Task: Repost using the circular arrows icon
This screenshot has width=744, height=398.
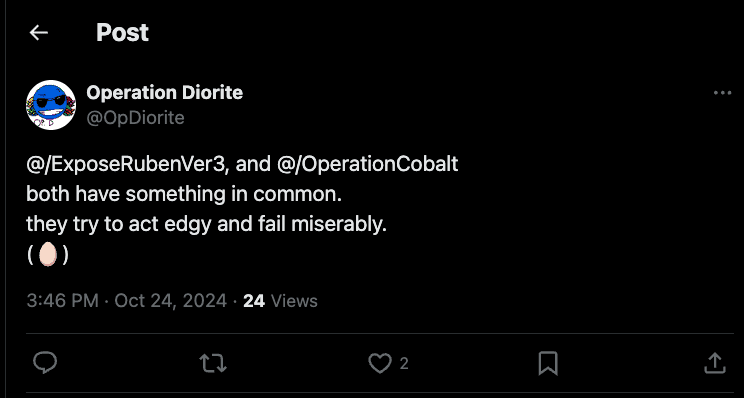Action: coord(213,363)
